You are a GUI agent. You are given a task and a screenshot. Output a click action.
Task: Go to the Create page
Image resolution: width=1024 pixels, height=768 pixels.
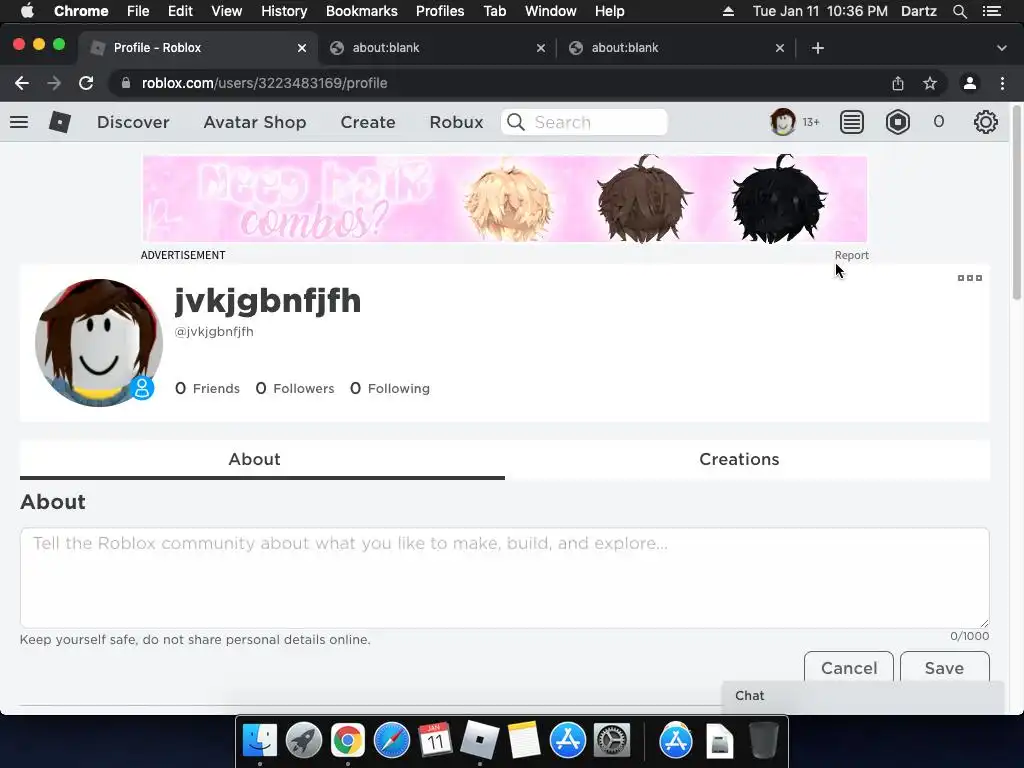point(368,122)
